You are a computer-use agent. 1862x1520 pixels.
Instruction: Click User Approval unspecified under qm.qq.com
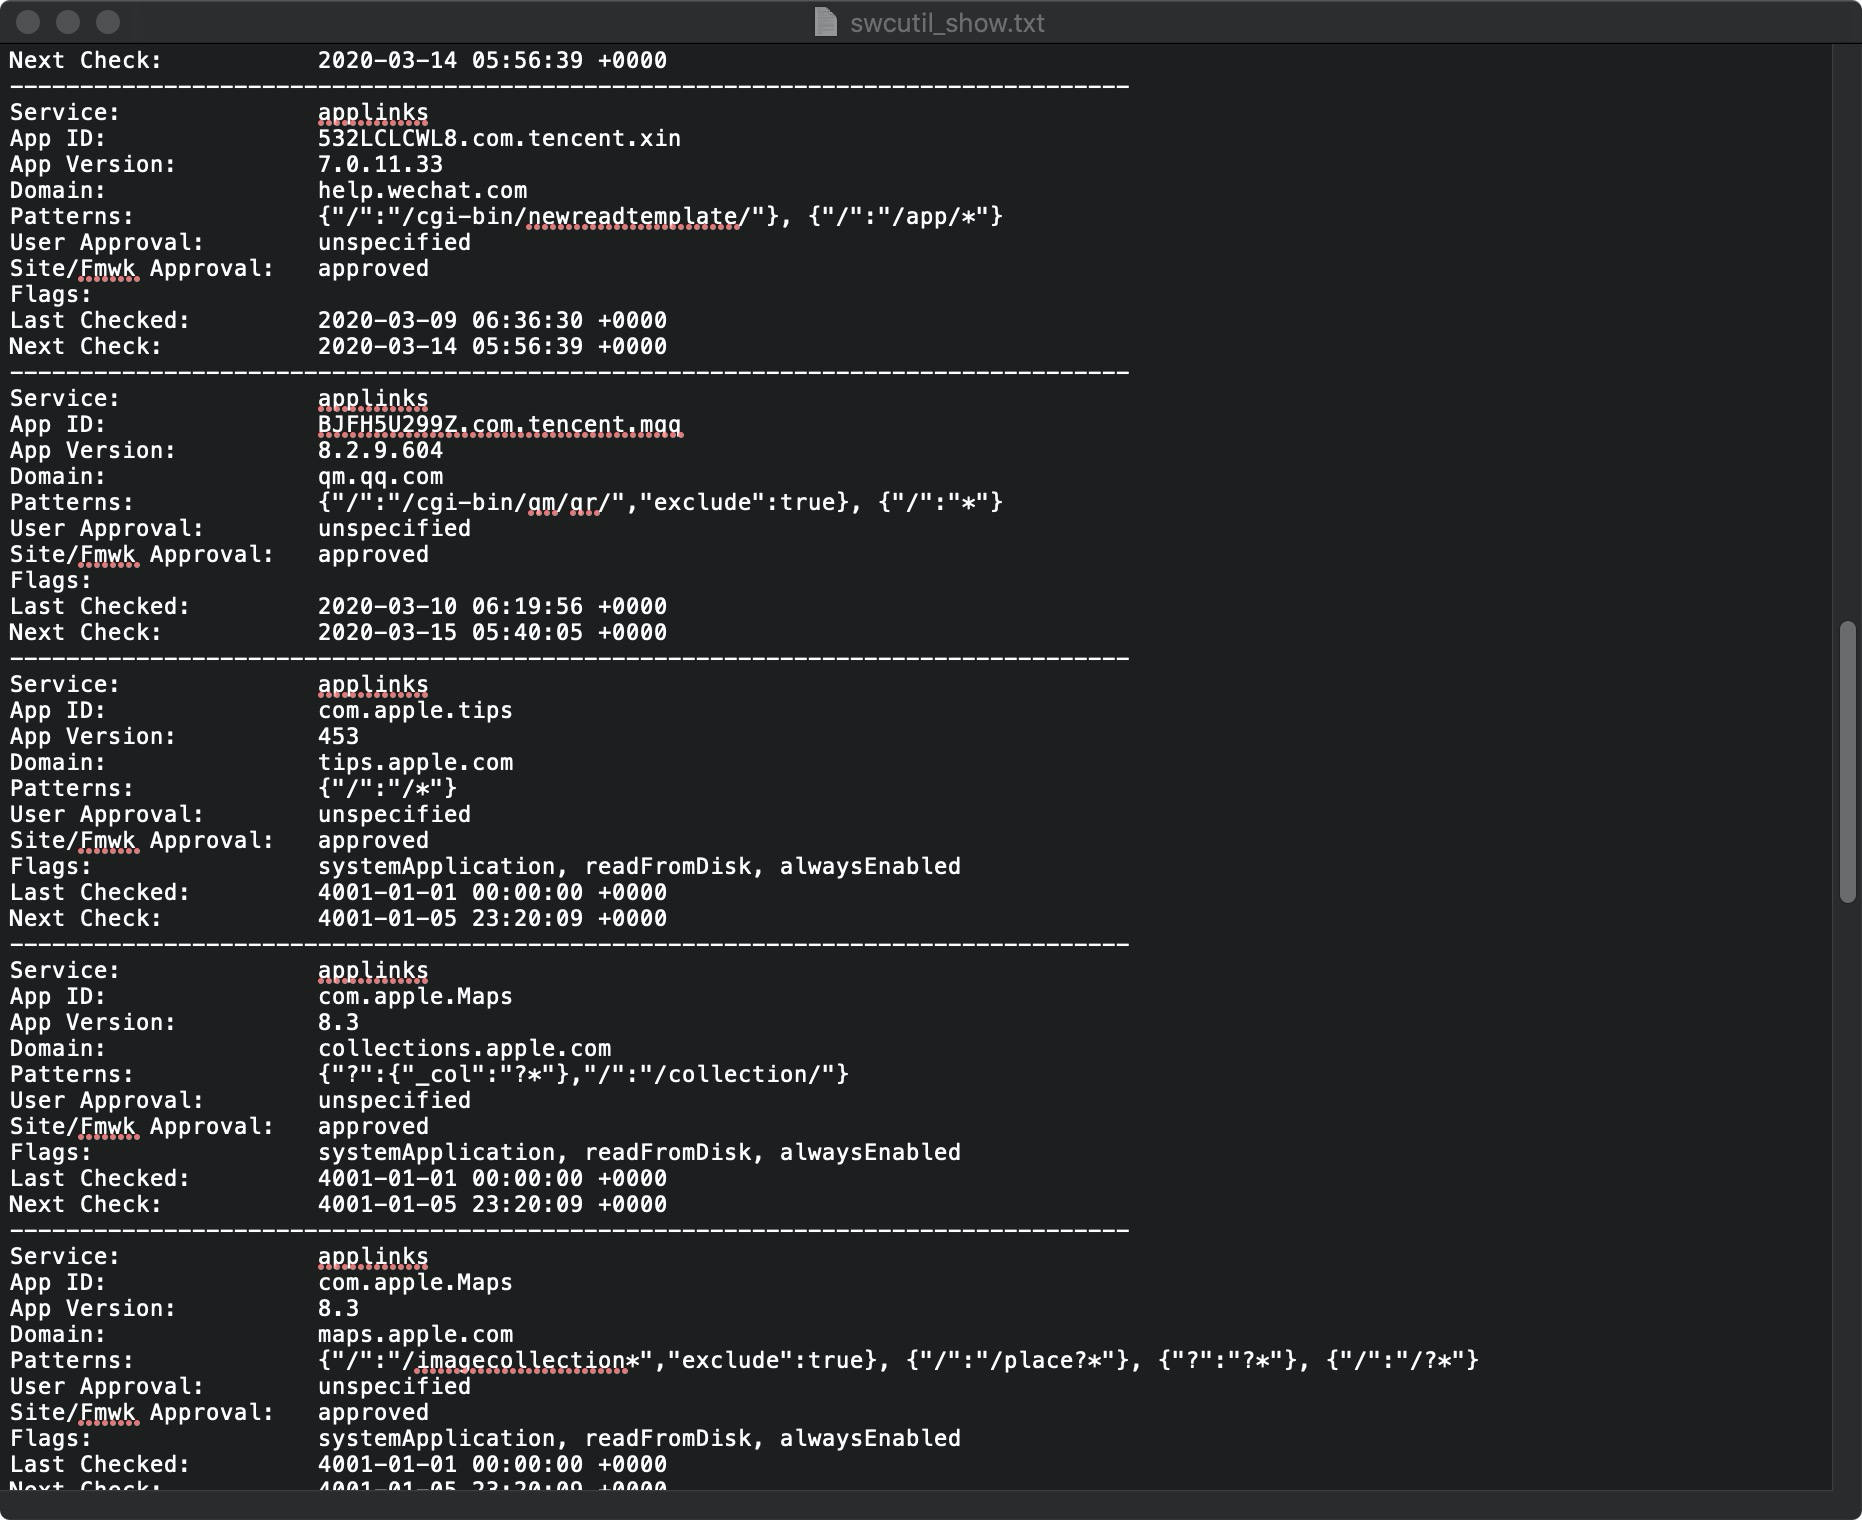tap(394, 528)
